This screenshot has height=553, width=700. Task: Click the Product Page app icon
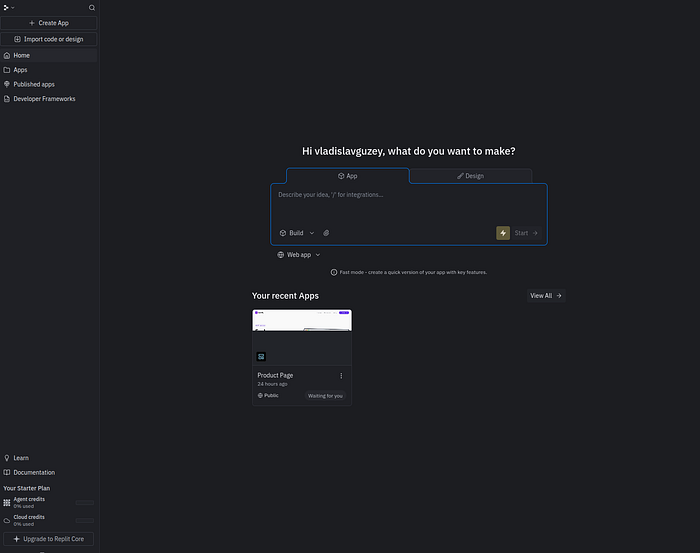[x=261, y=357]
